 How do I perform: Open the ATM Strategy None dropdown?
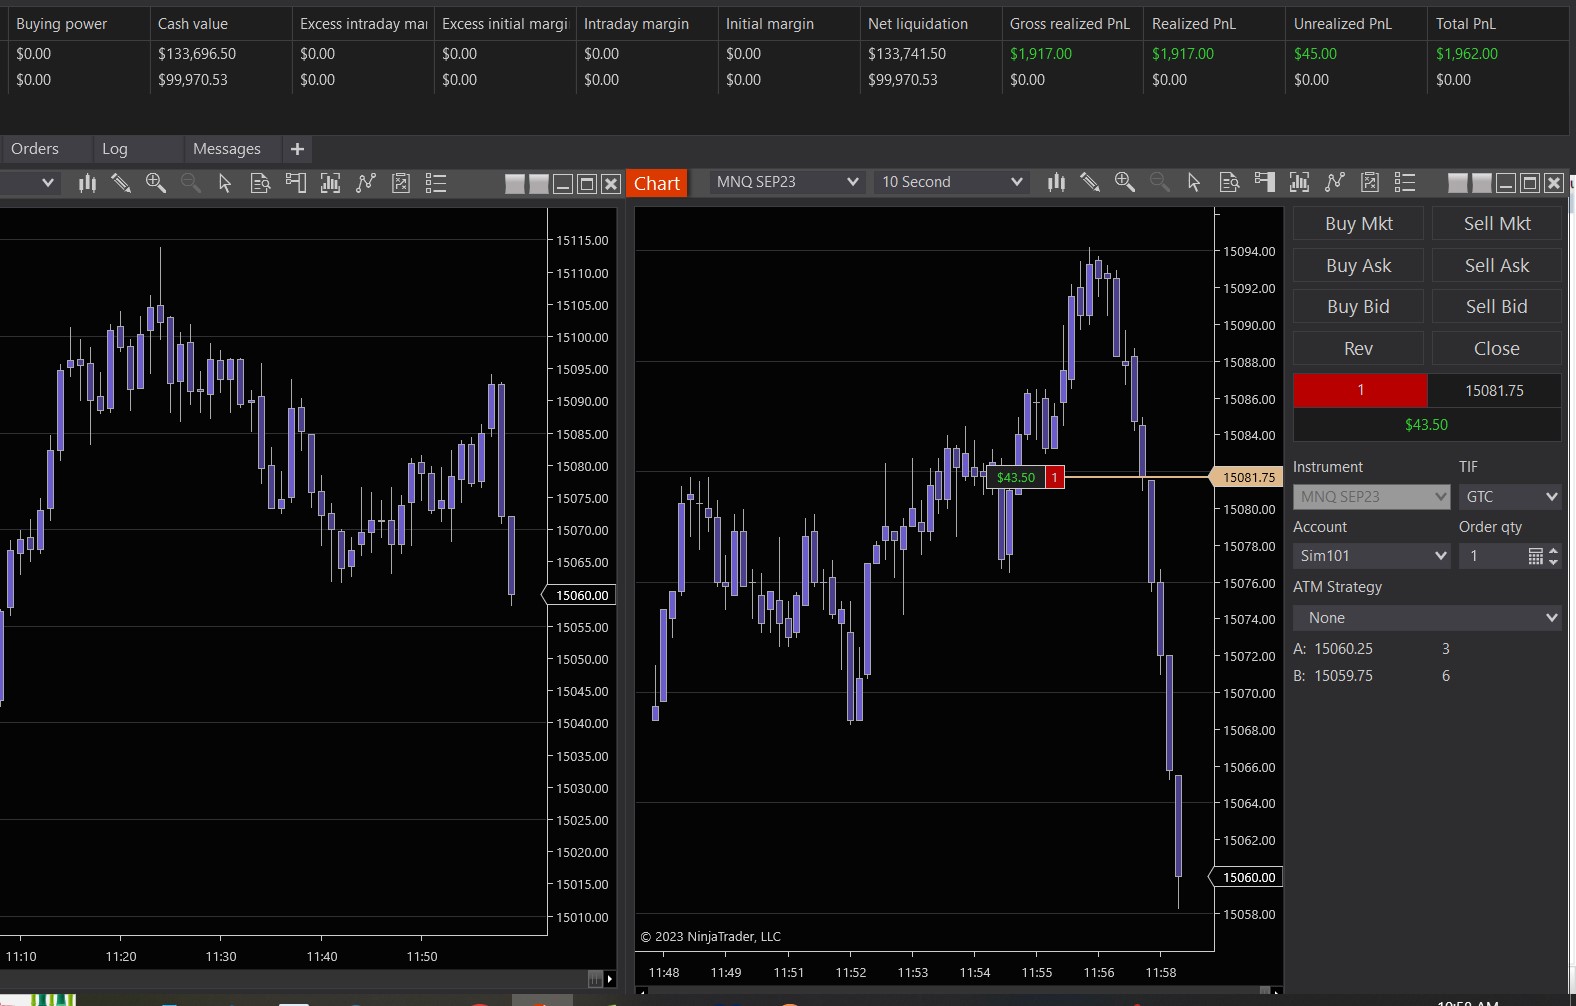[1426, 618]
